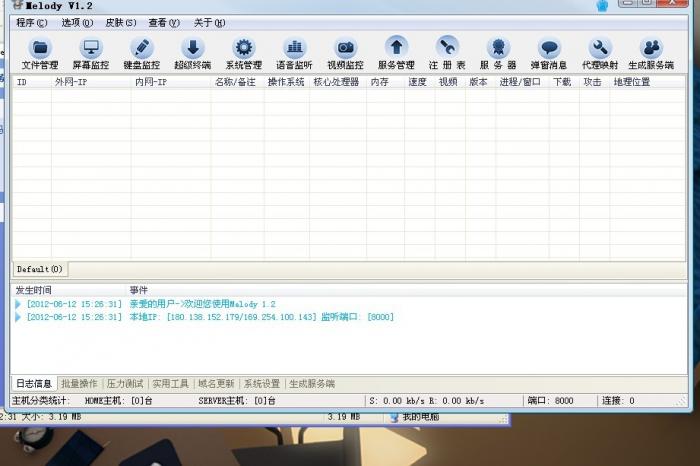Open the 超级终端 terminal tool

[193, 53]
